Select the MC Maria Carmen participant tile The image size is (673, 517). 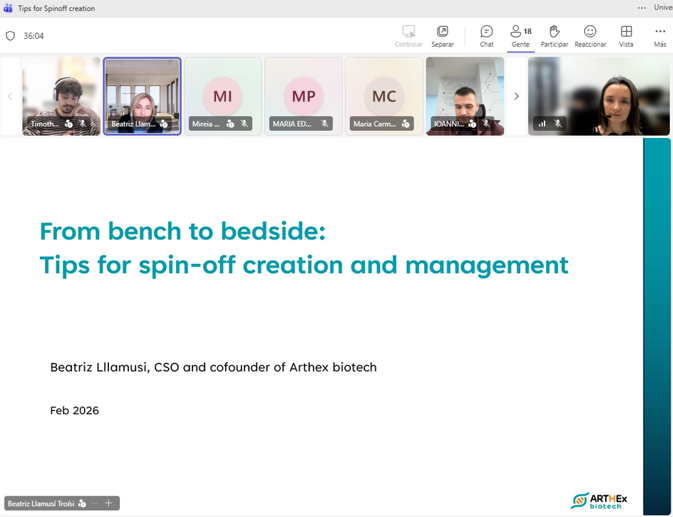coord(384,95)
